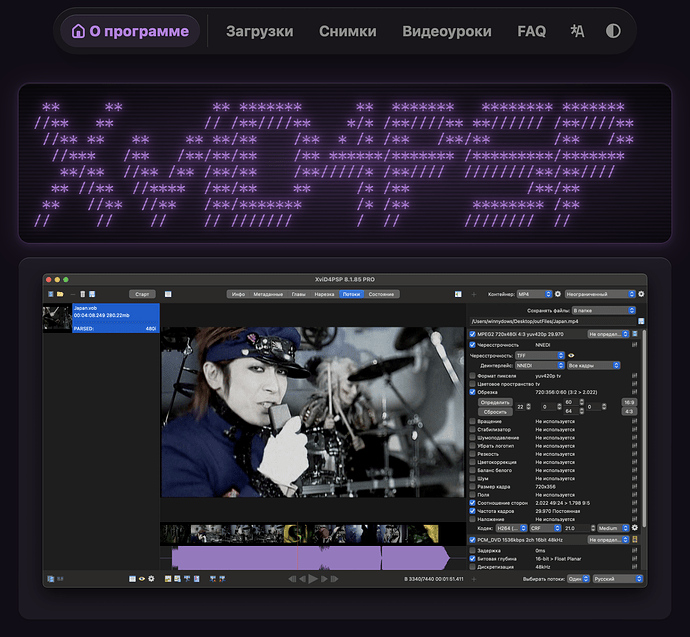
Task: Click the list view icon beside Старт
Action: tap(168, 294)
